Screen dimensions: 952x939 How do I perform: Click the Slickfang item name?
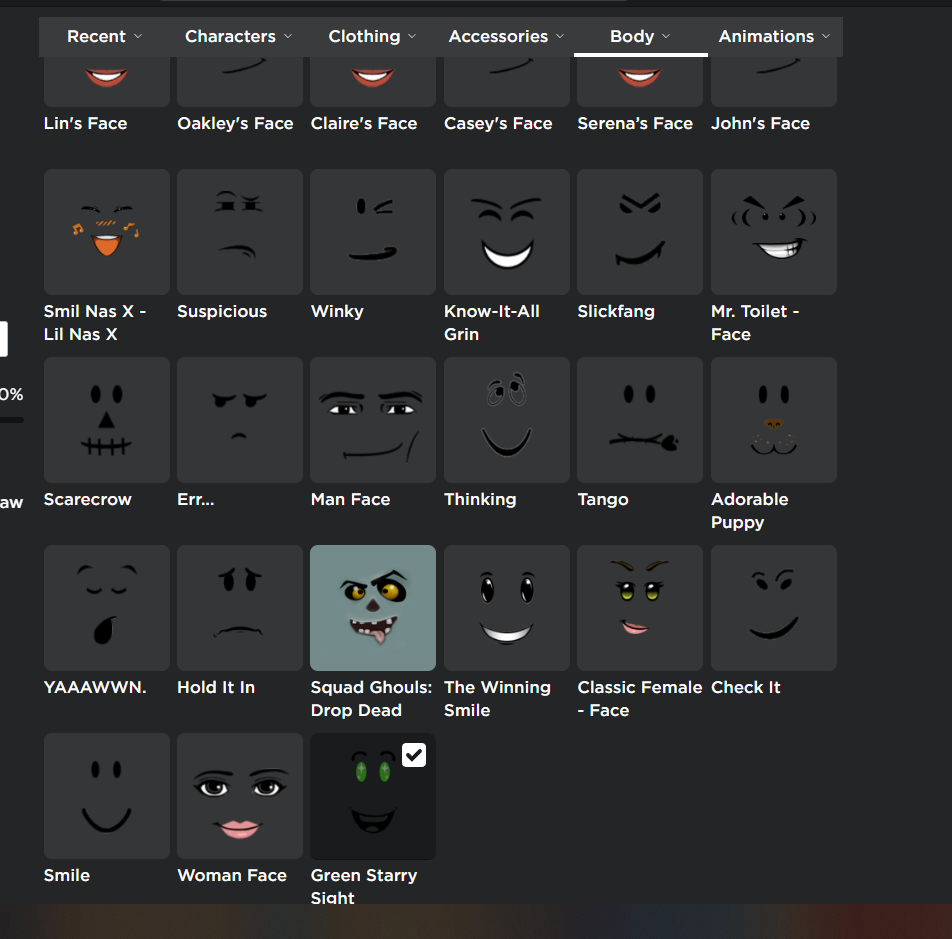tap(616, 312)
